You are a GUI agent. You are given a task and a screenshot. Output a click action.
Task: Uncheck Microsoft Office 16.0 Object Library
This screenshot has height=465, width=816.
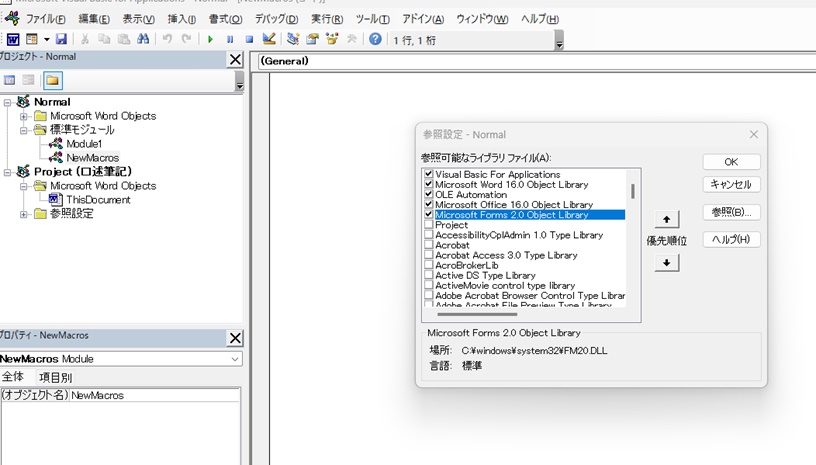point(429,204)
